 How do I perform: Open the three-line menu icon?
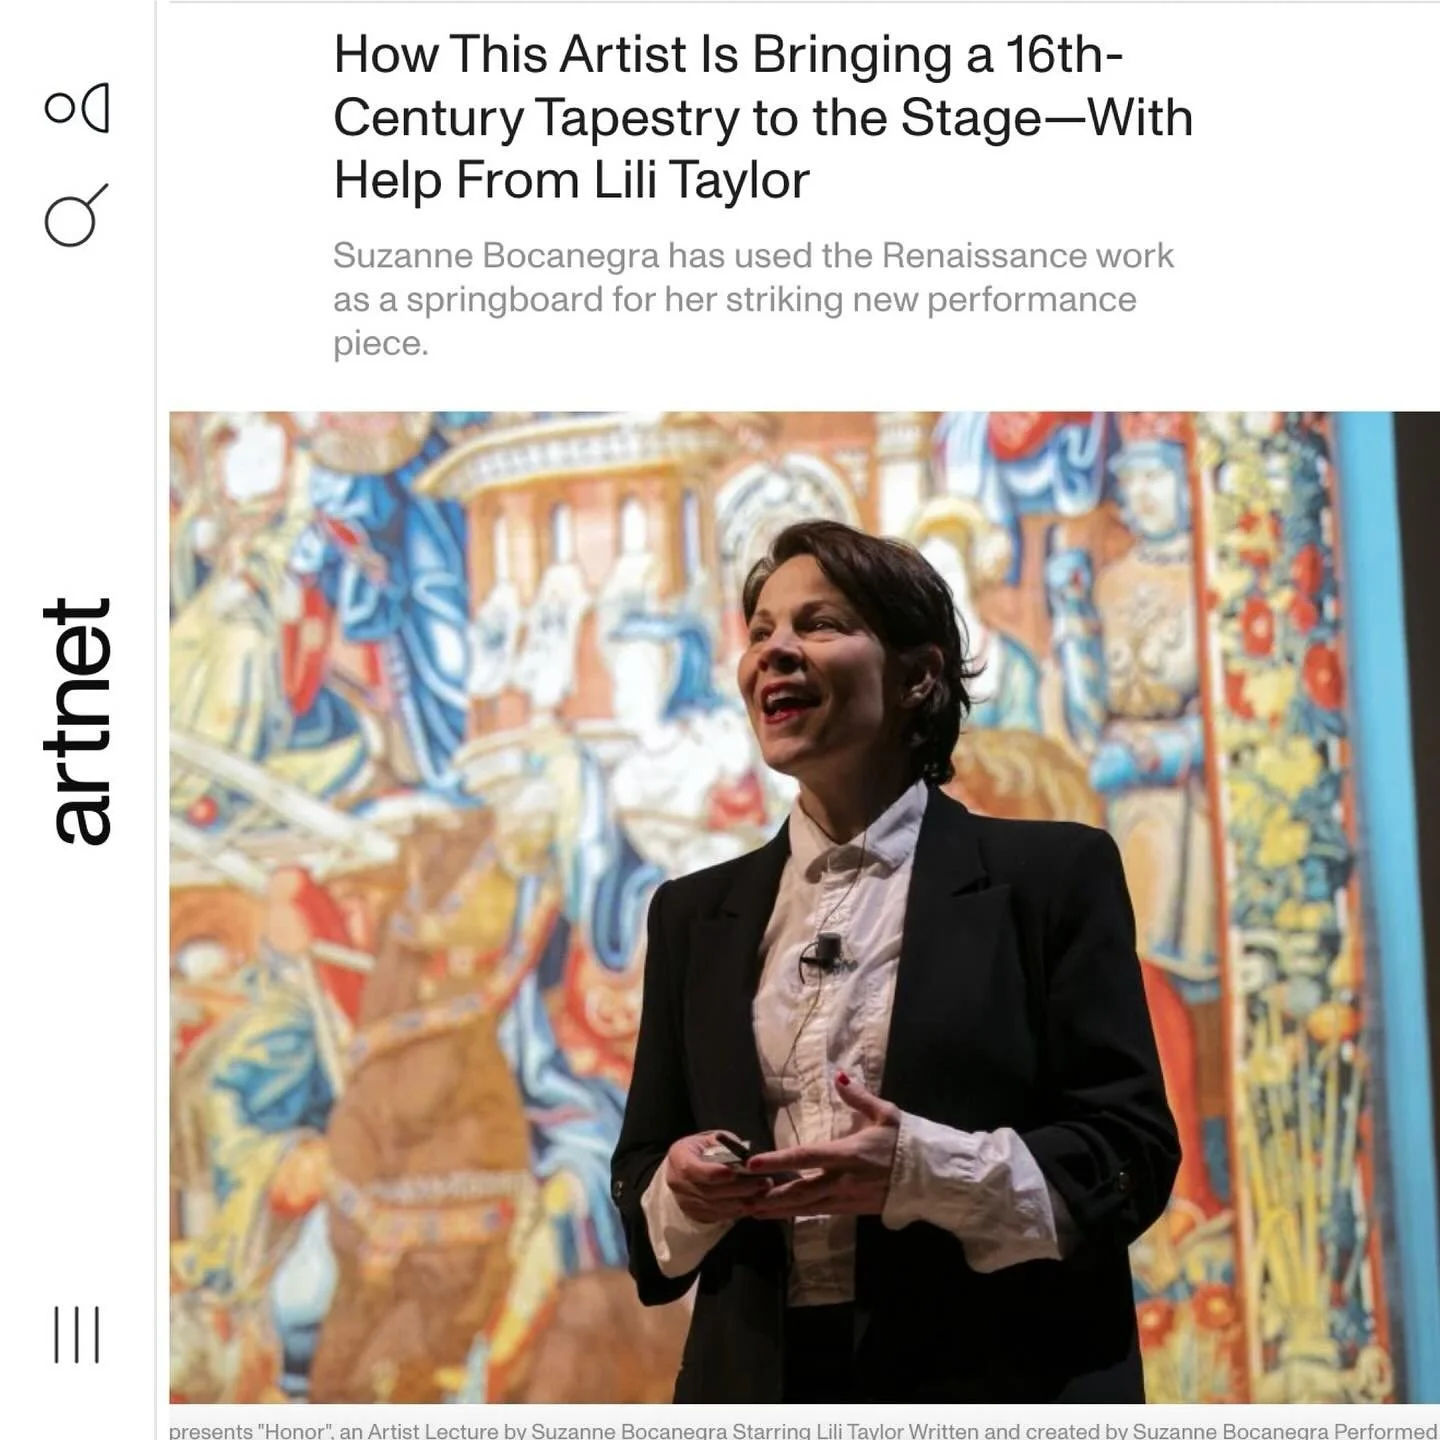coord(77,1334)
